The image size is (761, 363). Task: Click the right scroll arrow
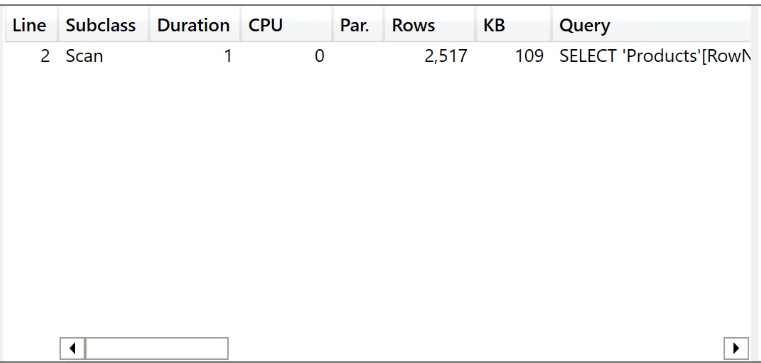click(736, 348)
